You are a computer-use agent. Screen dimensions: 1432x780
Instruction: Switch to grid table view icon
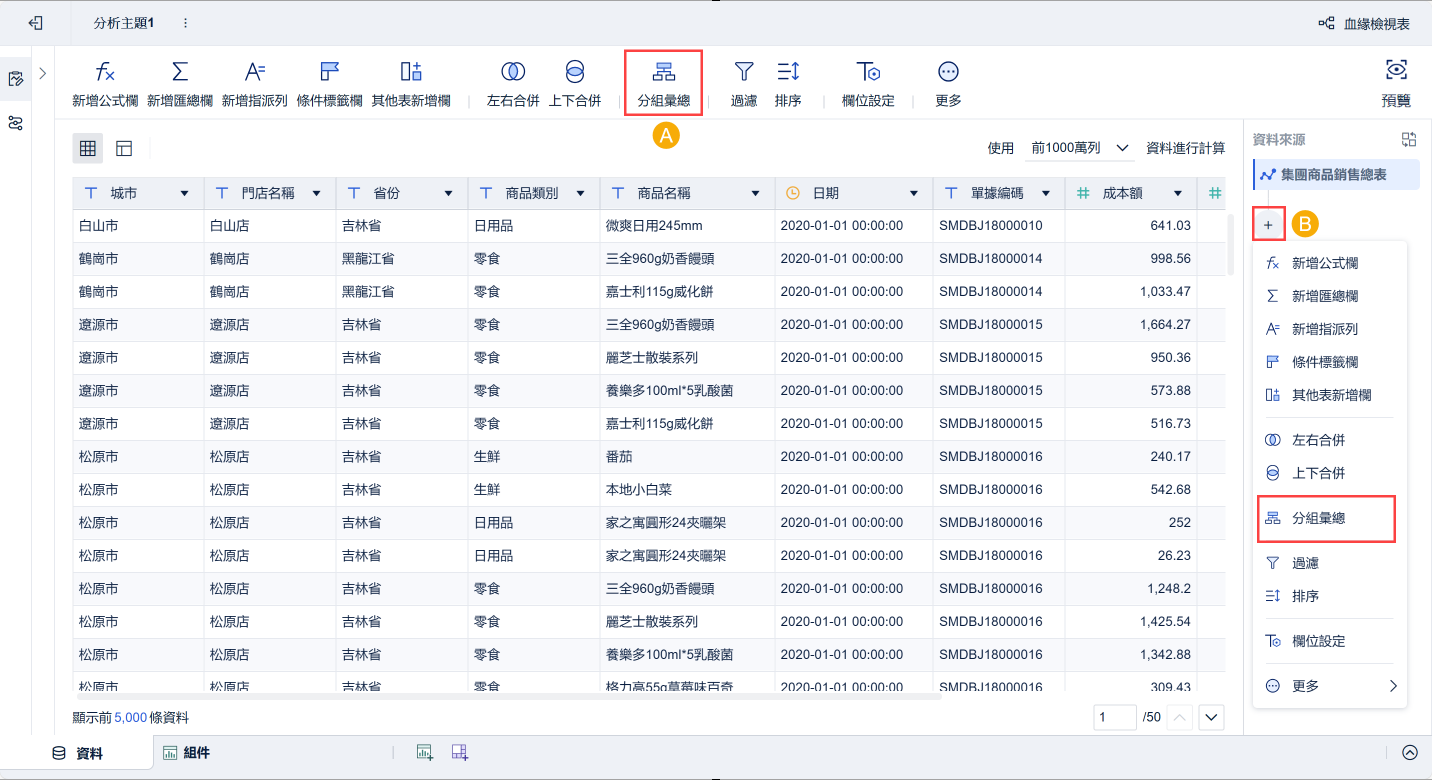coord(87,147)
